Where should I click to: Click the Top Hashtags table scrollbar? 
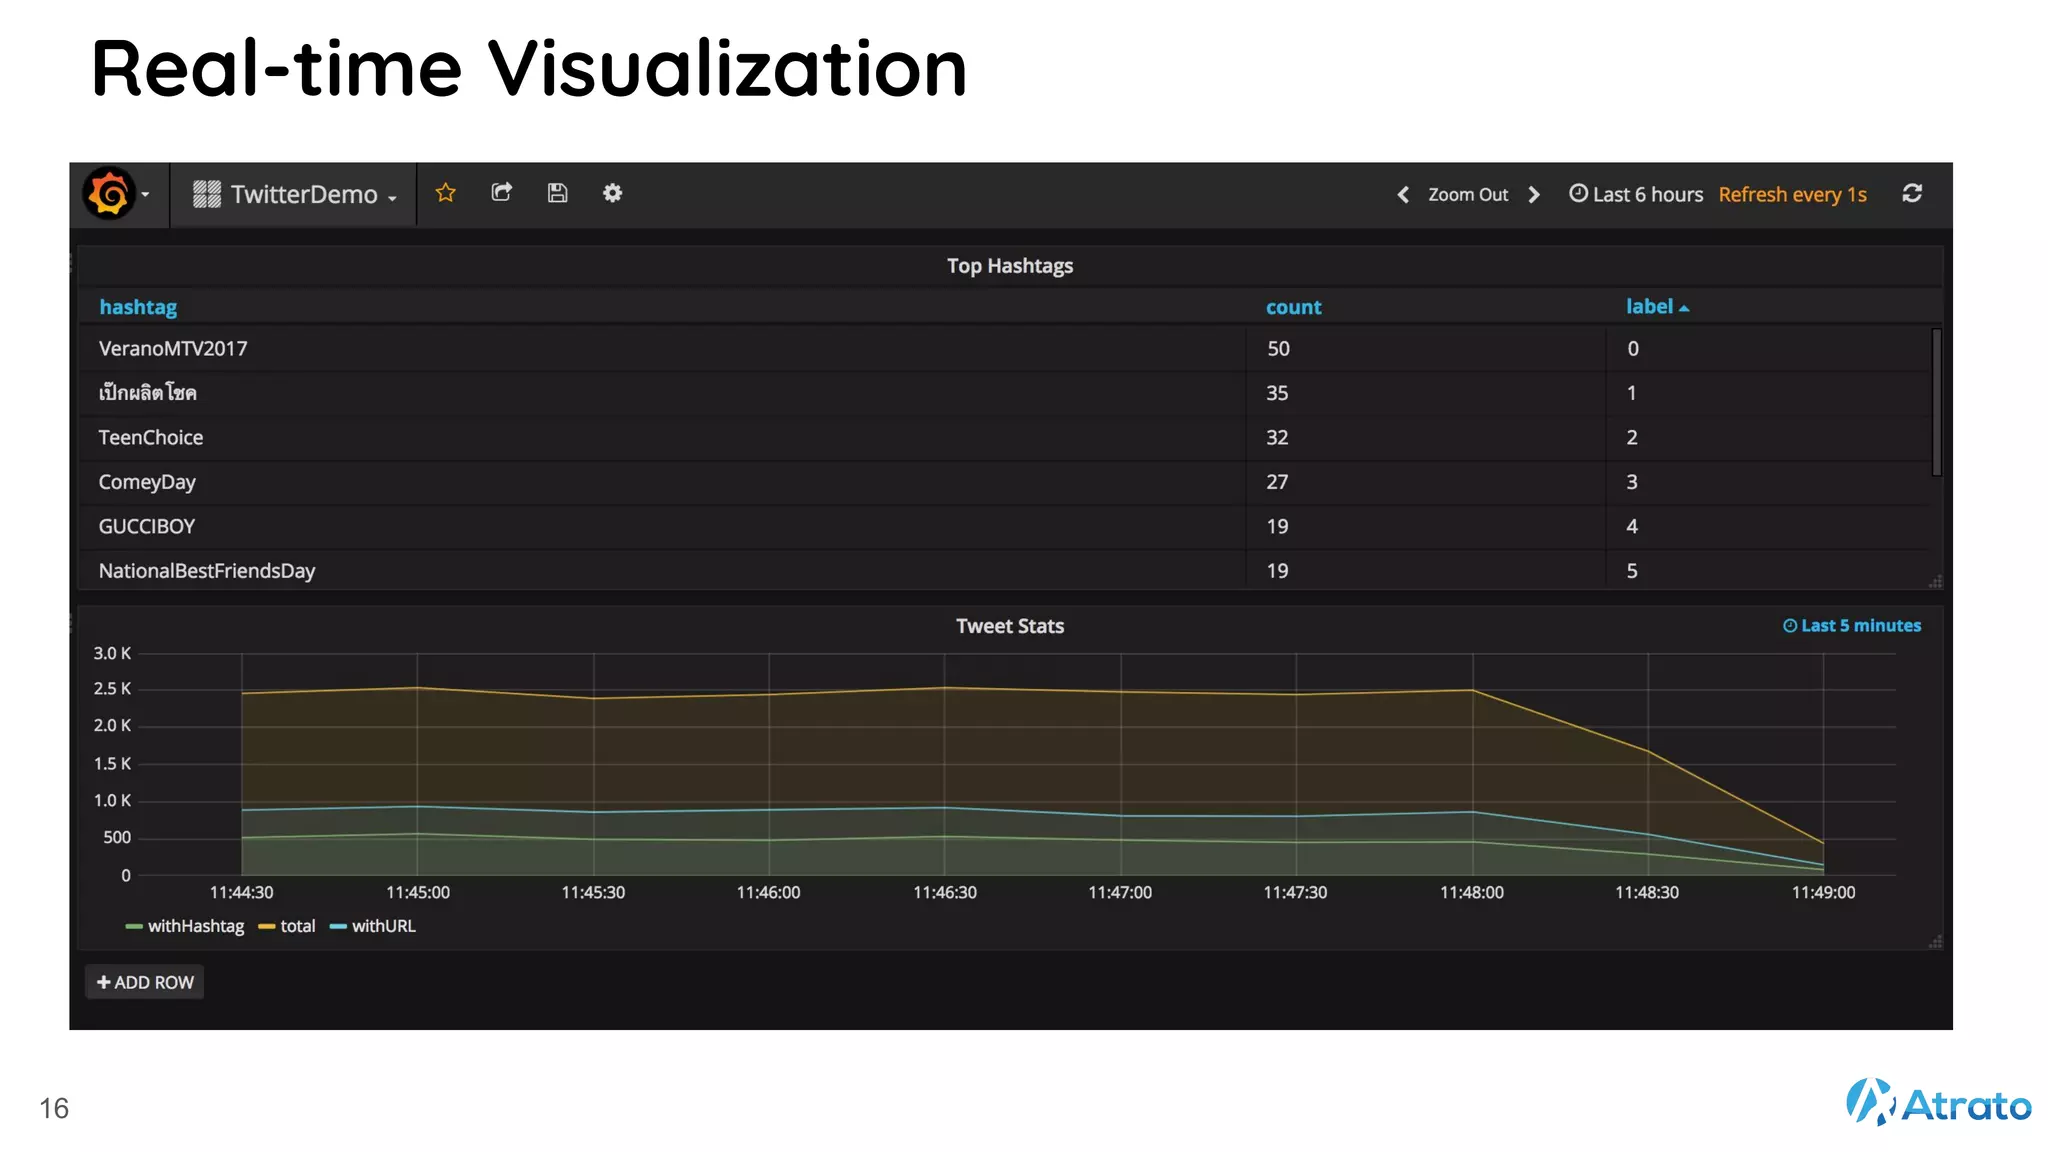coord(1937,402)
